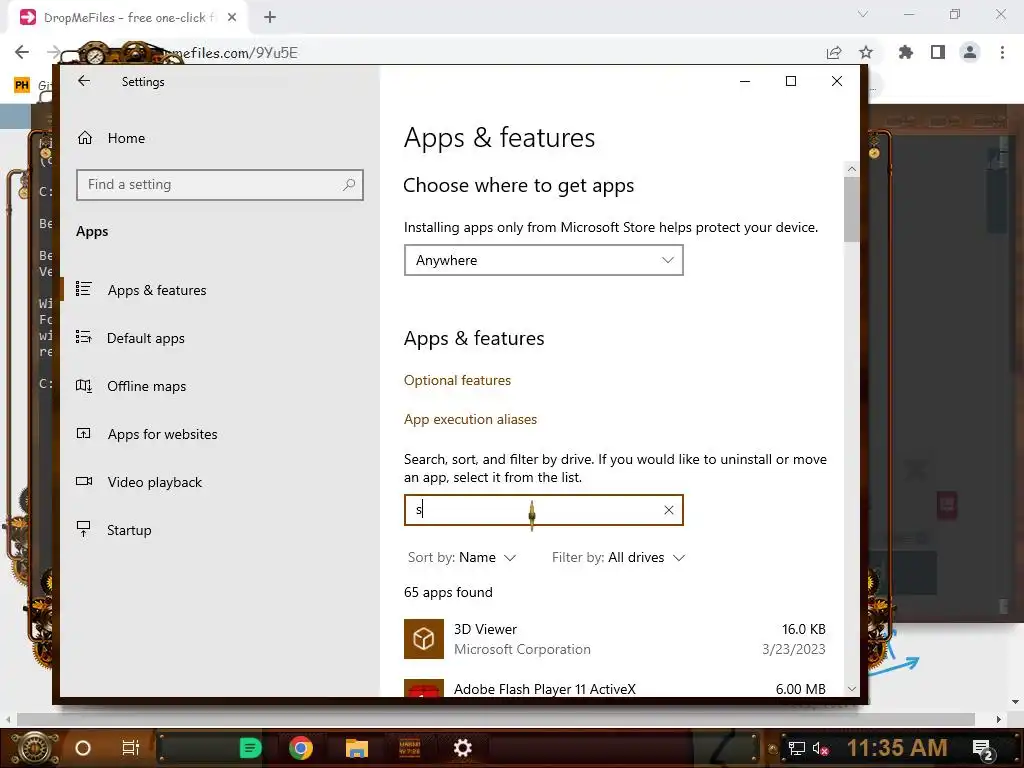Open Apps & features in the sidebar
The width and height of the screenshot is (1024, 768).
(219, 290)
